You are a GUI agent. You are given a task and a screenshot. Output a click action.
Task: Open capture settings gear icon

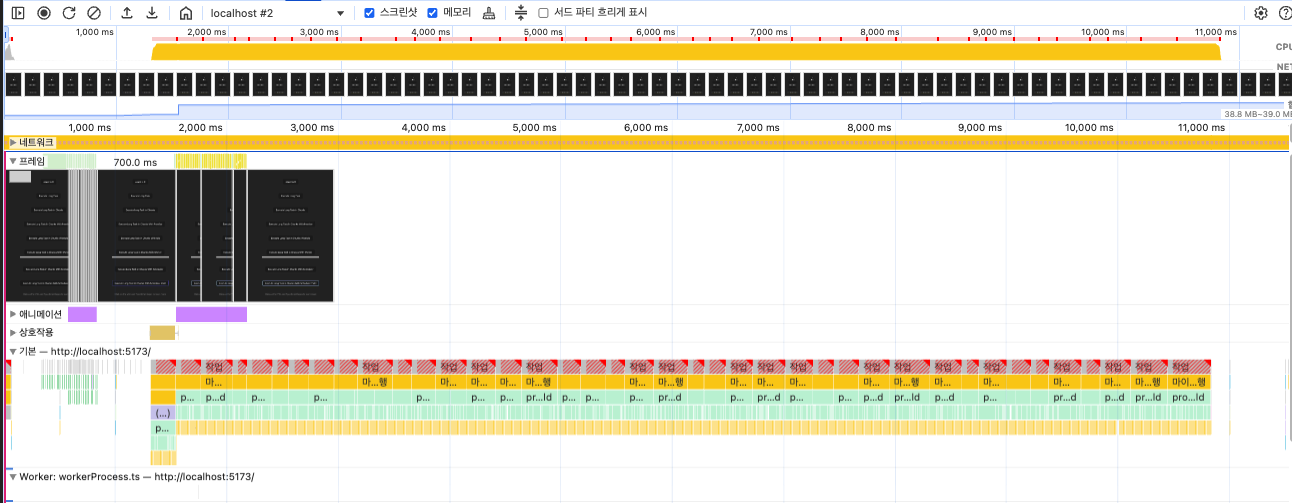pos(1261,13)
